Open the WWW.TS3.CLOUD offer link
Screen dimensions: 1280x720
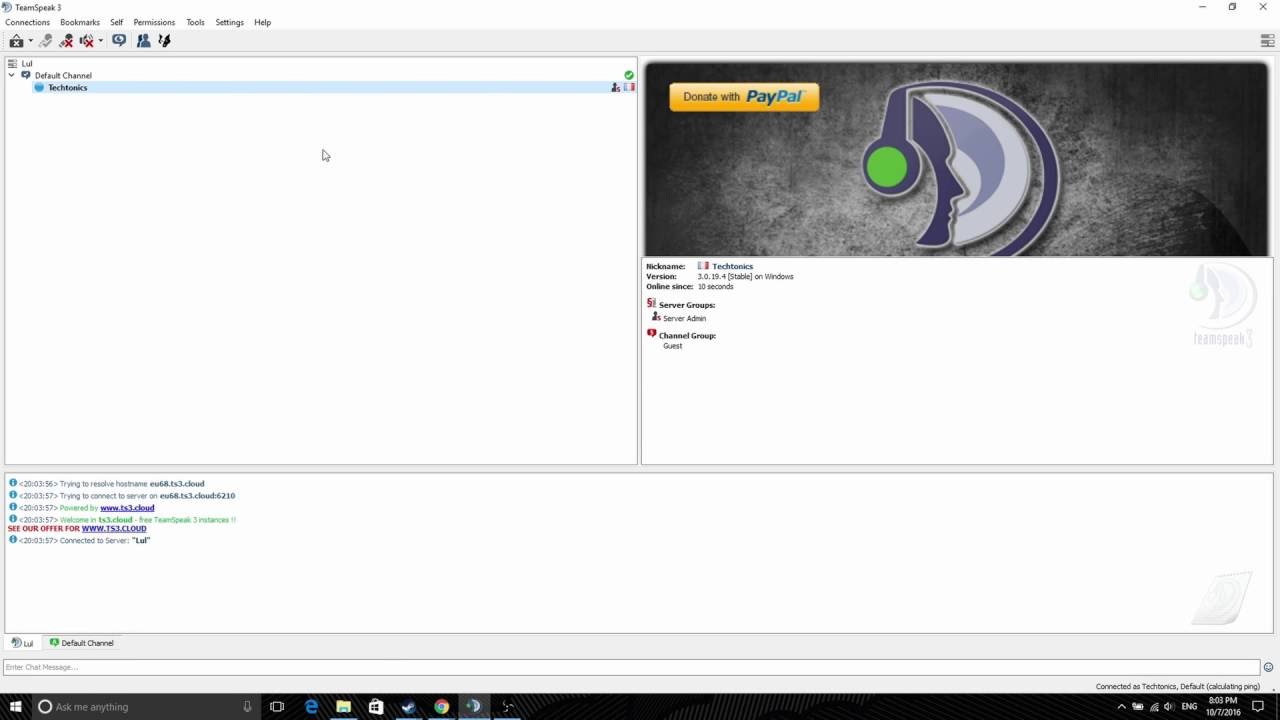(114, 528)
